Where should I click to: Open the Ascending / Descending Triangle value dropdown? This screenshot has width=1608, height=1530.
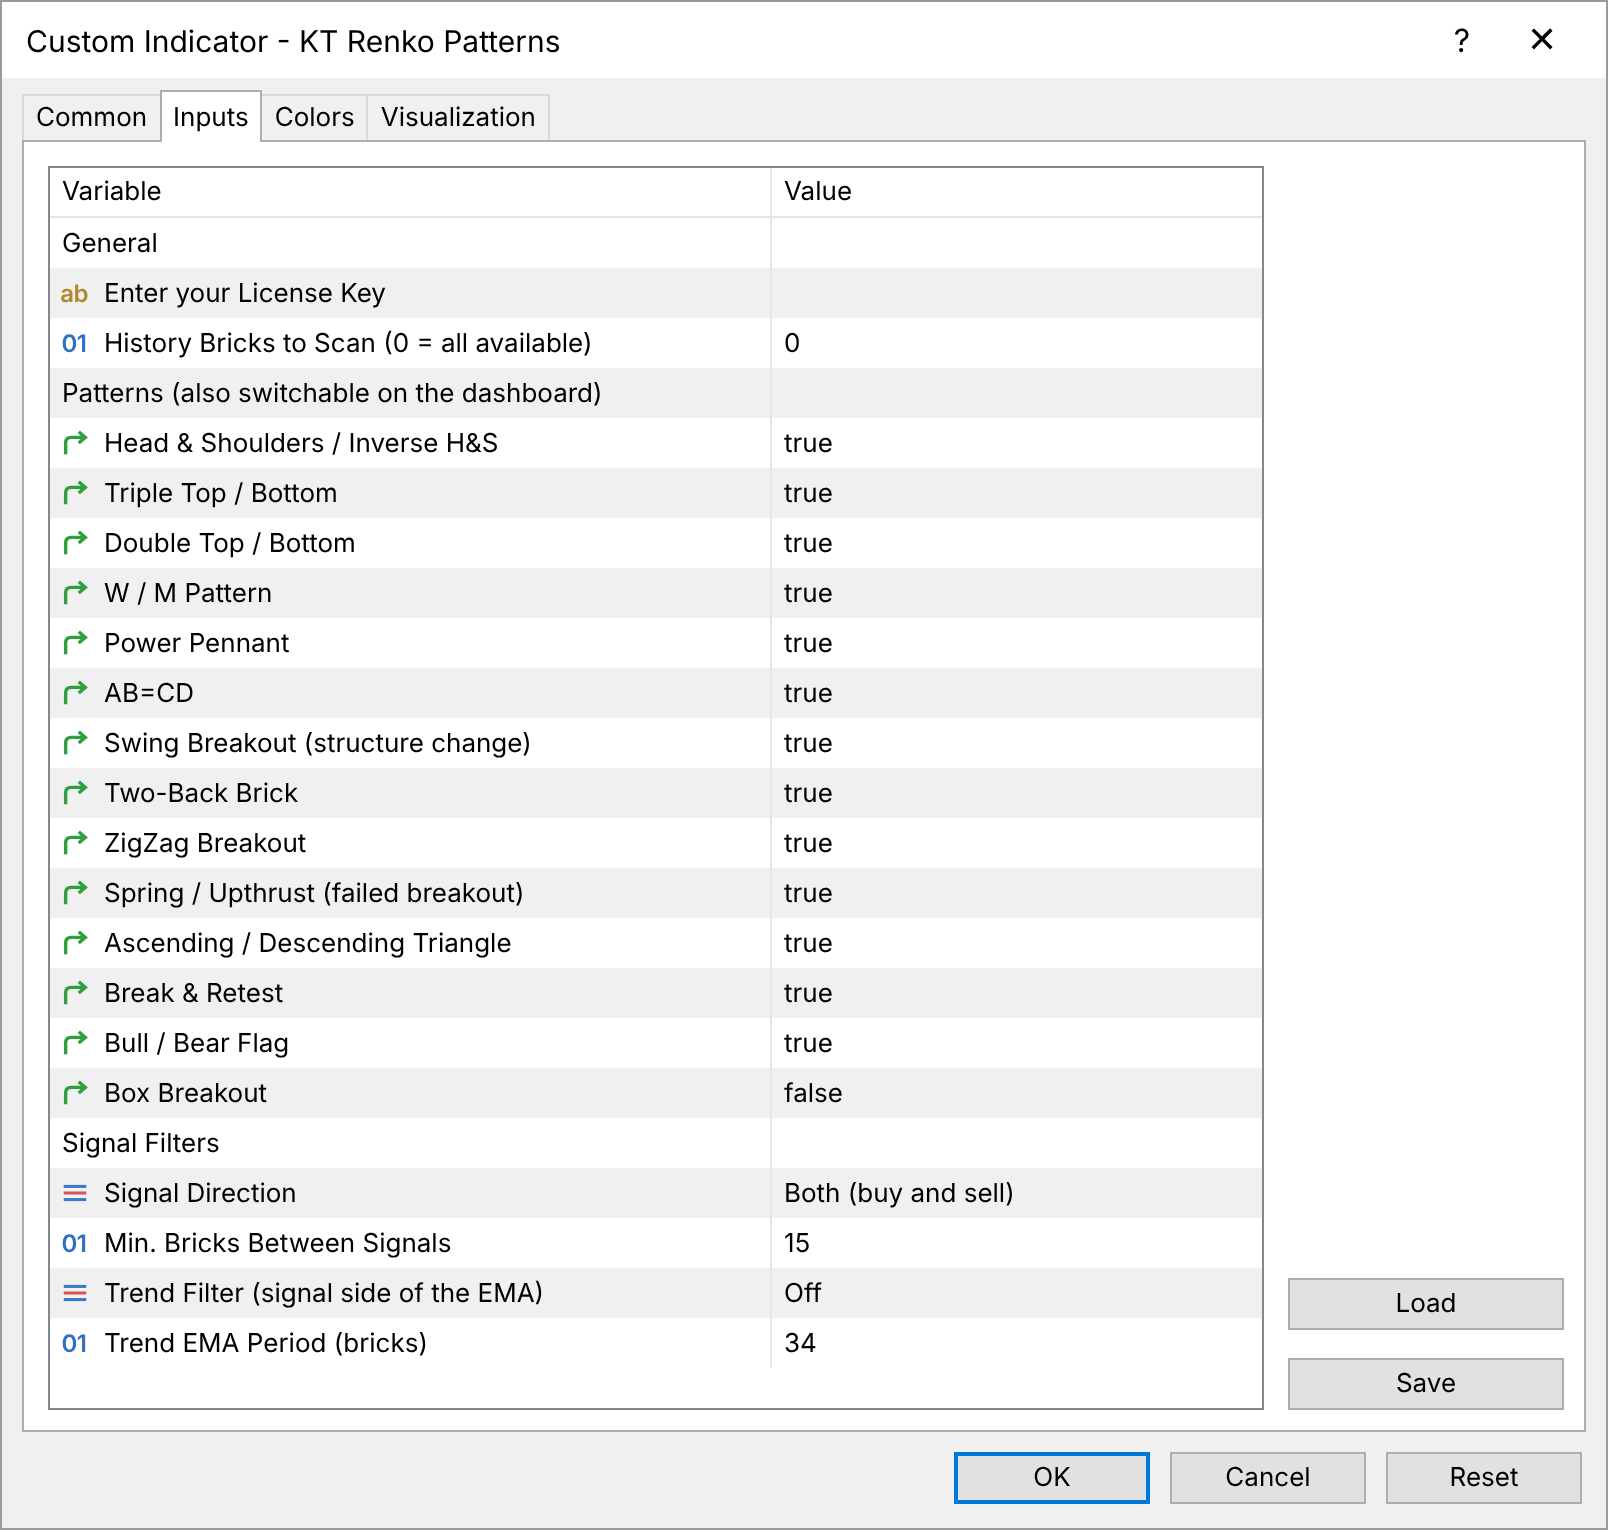coord(1016,943)
